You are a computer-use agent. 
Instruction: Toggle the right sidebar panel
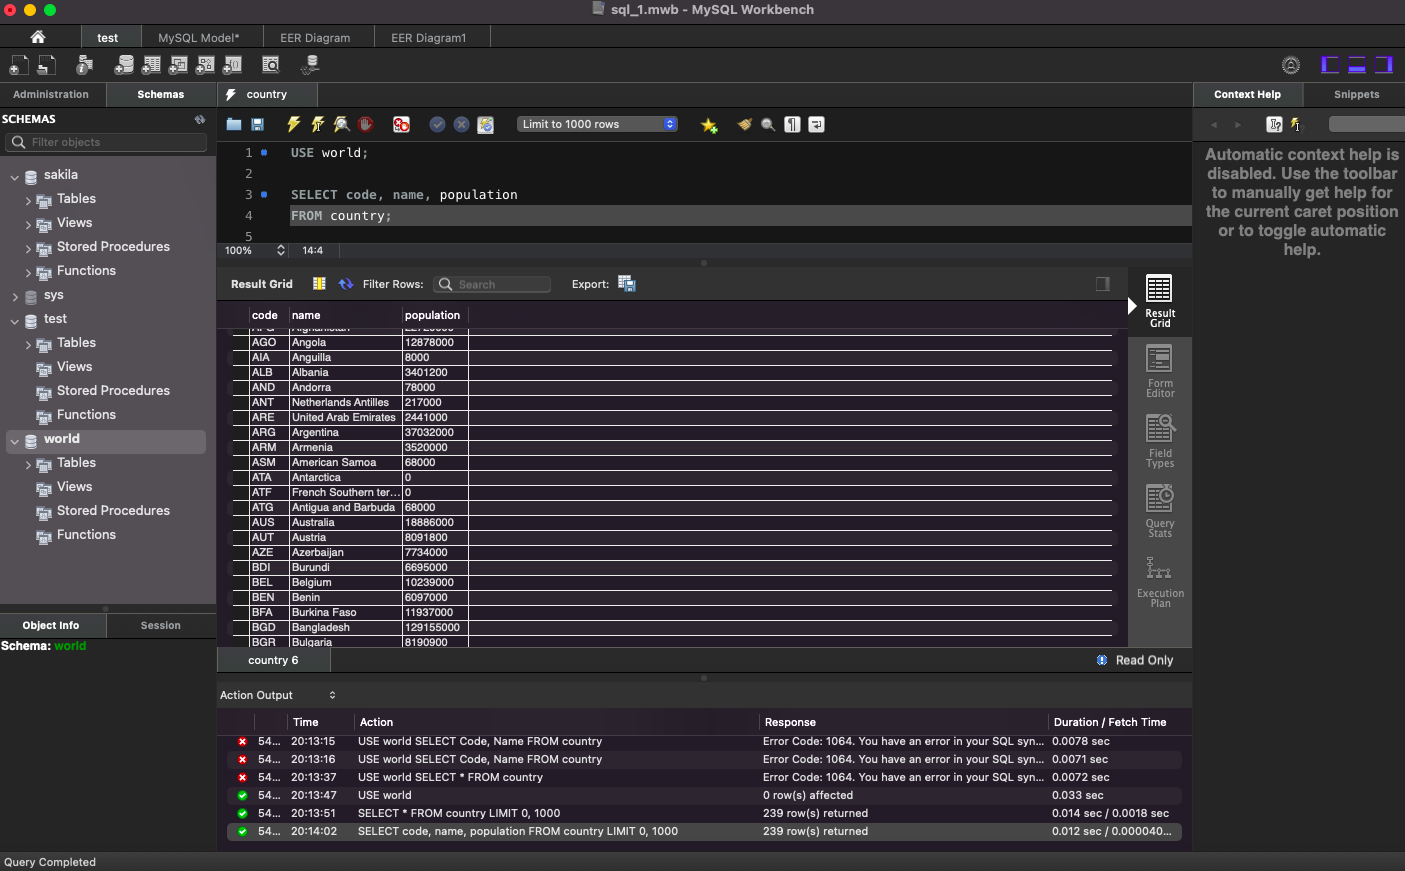pyautogui.click(x=1384, y=65)
